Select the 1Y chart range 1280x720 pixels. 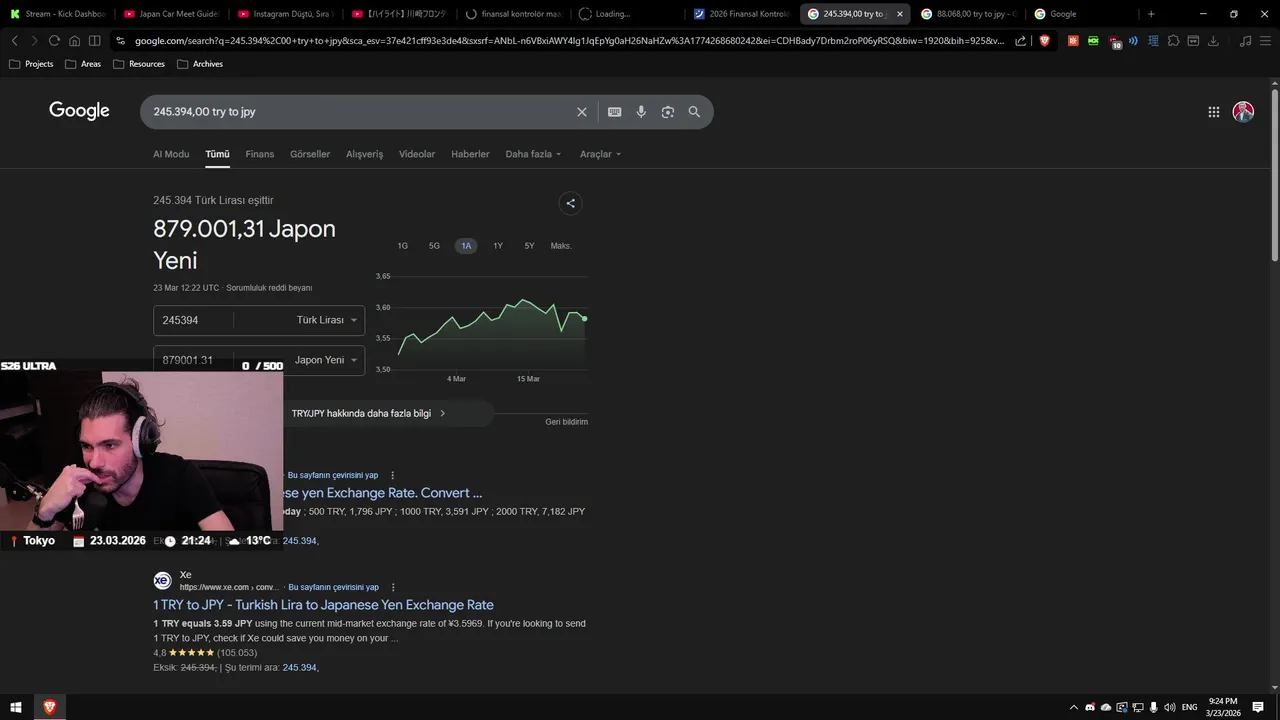coord(498,246)
